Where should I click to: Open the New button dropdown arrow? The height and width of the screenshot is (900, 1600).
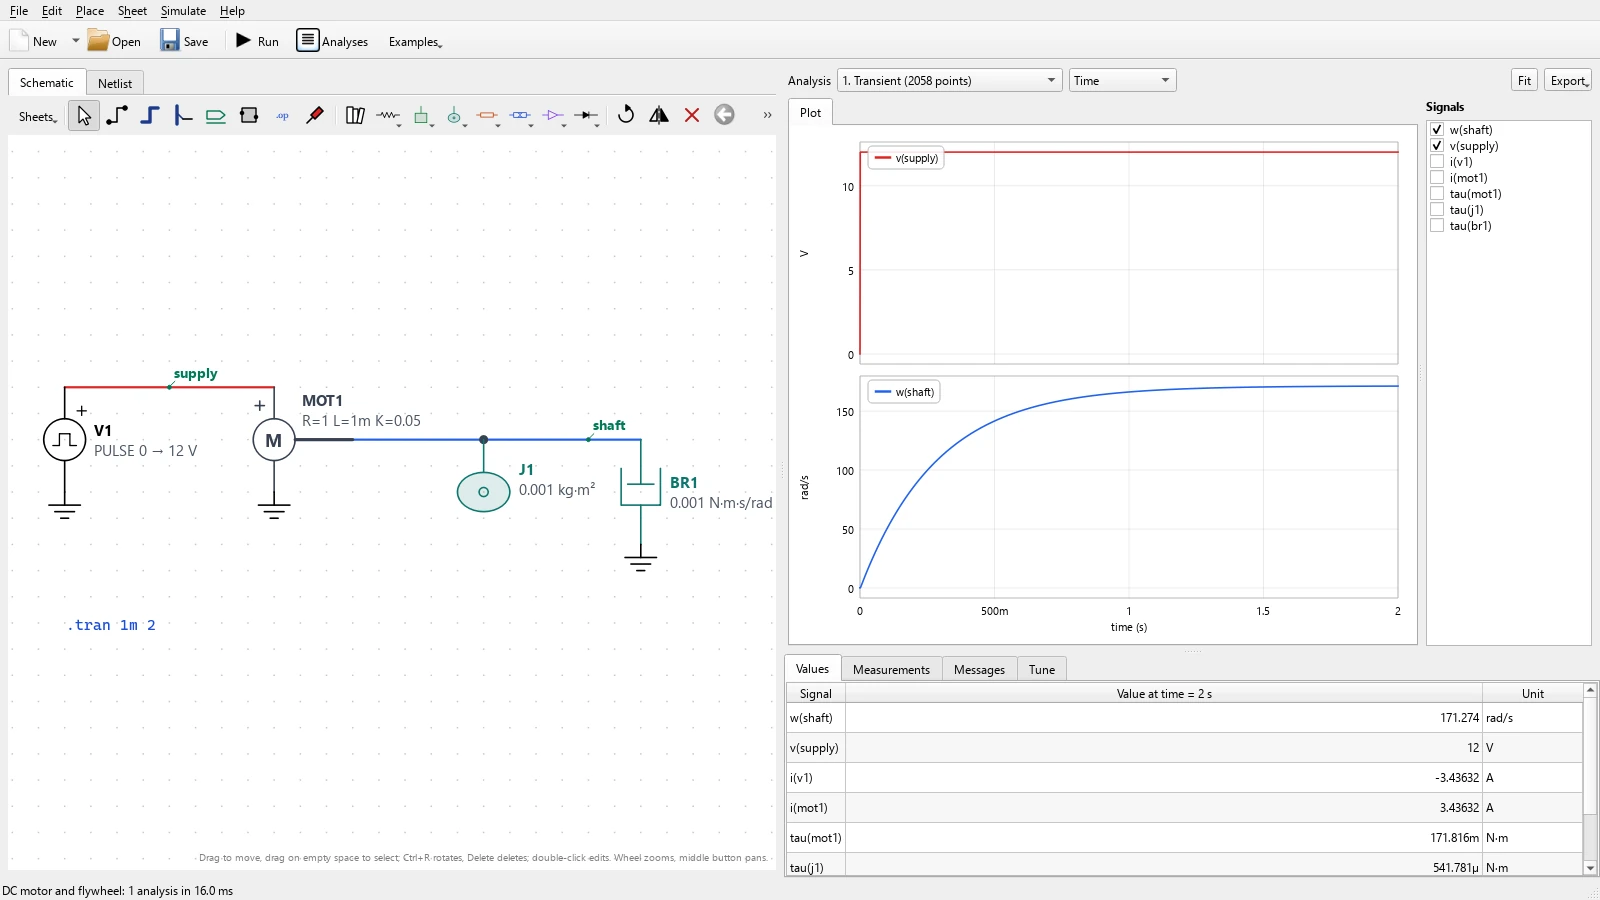[75, 41]
